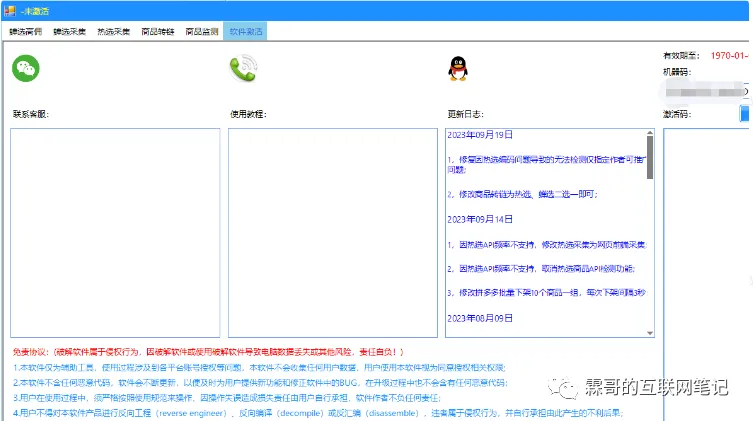Click the 2023年09月19日 update log entry
The image size is (753, 421).
point(480,134)
